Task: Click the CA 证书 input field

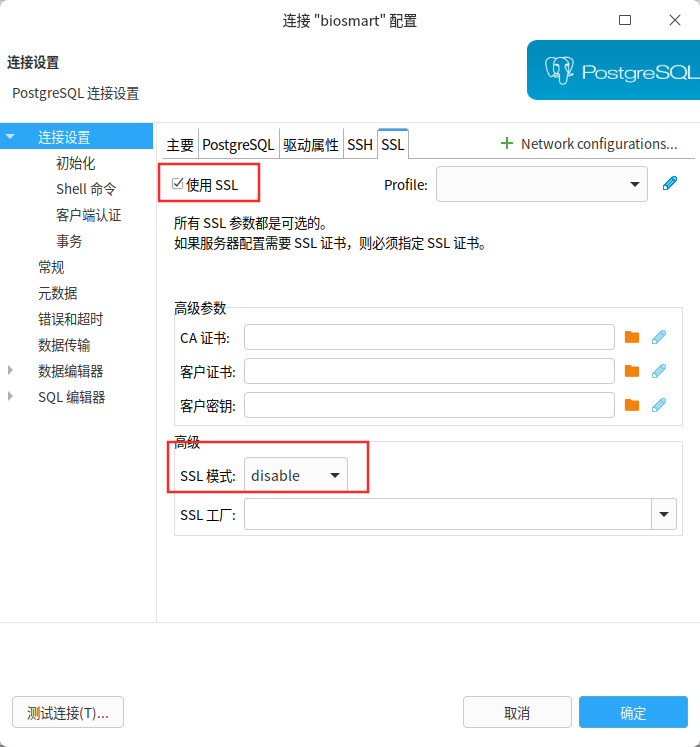Action: (x=429, y=337)
